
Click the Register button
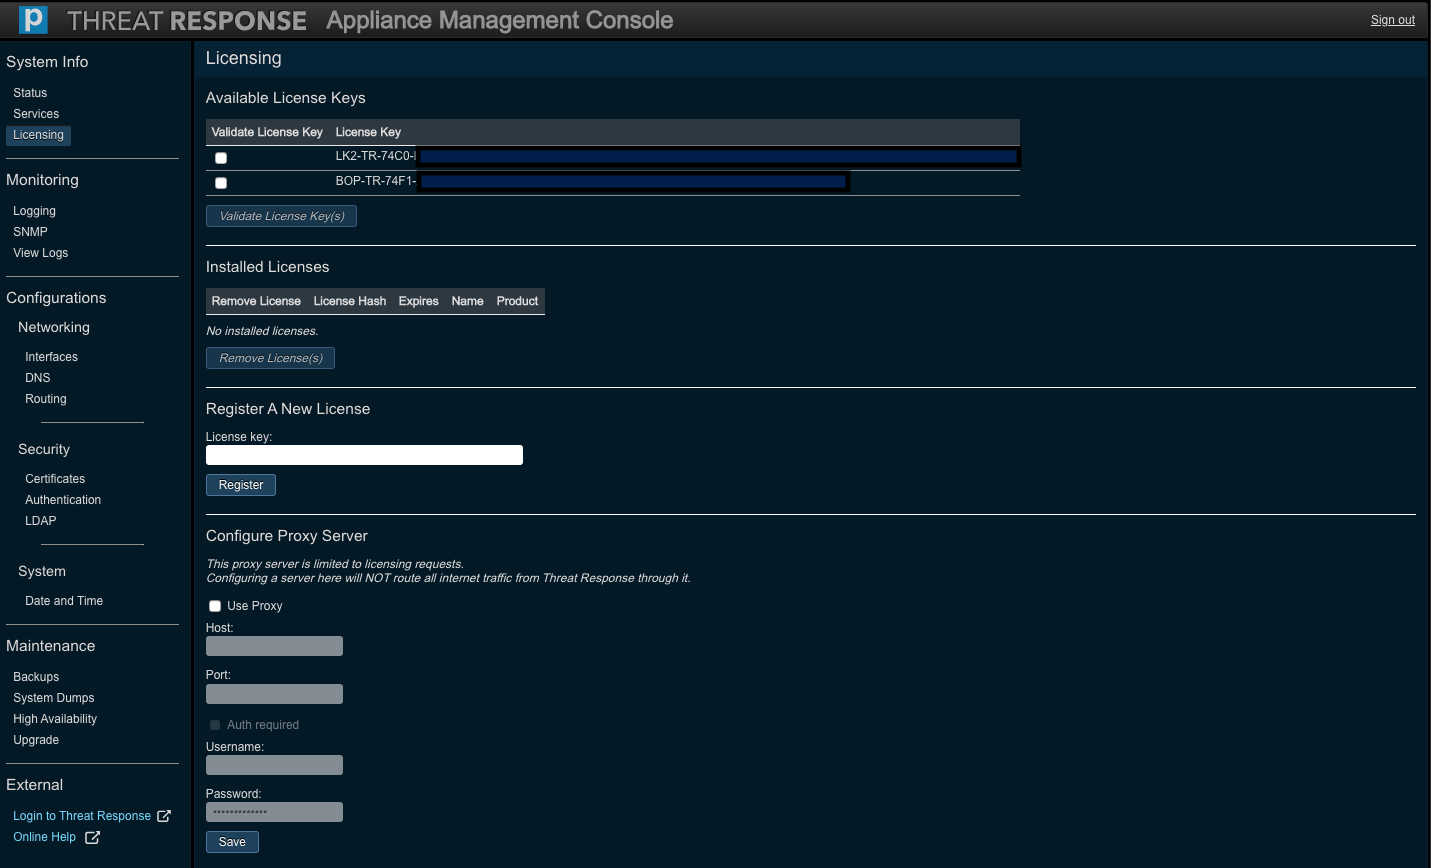coord(241,485)
